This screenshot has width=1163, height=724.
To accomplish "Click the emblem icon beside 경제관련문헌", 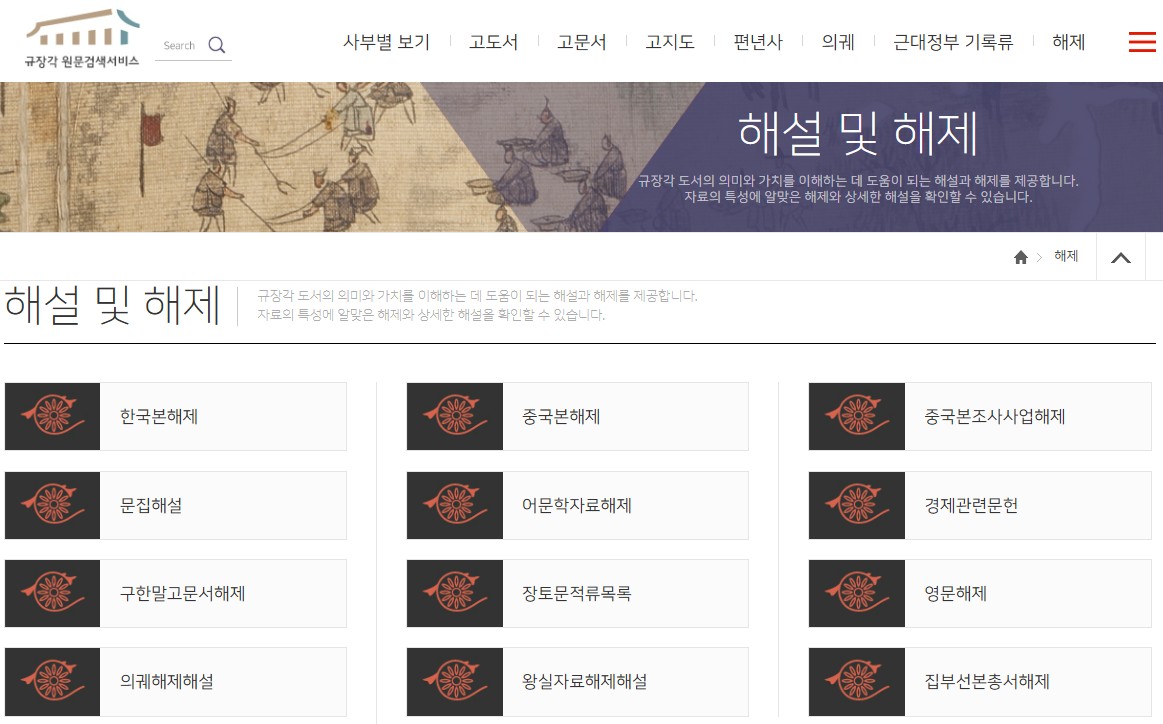I will [857, 505].
